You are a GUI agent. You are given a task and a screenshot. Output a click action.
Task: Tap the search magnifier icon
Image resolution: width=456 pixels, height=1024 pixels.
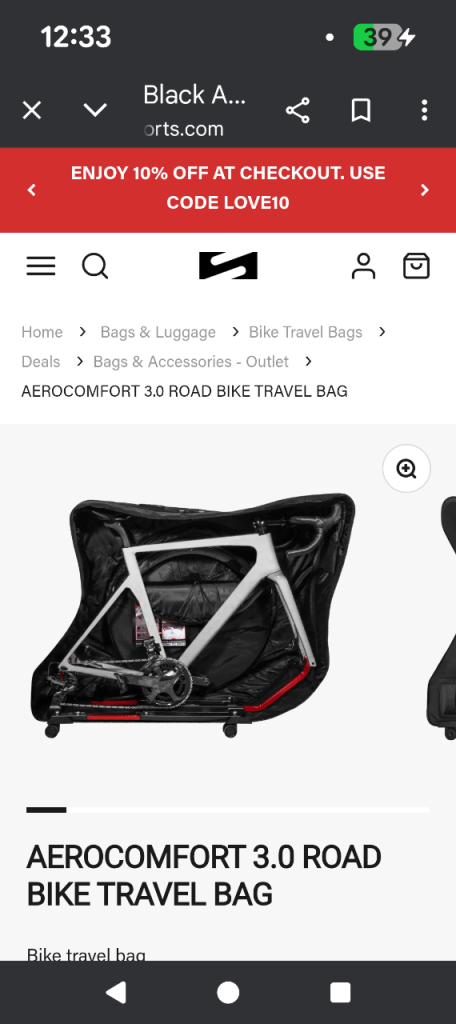click(95, 266)
